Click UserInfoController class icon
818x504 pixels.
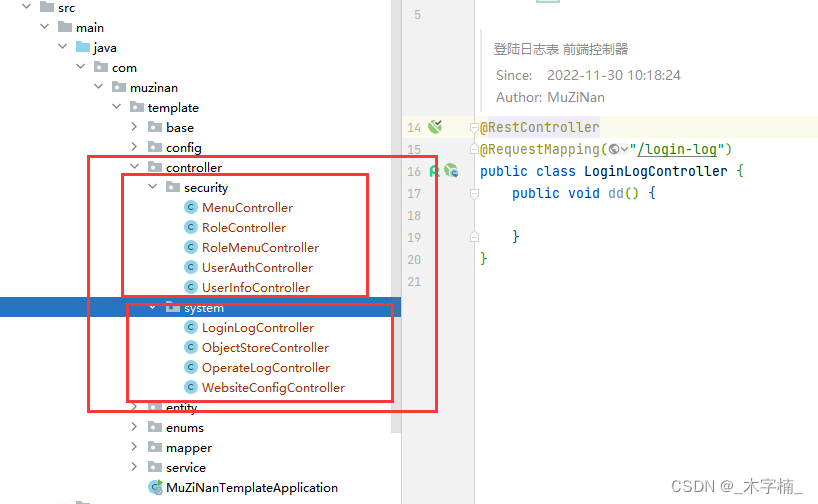[x=191, y=287]
